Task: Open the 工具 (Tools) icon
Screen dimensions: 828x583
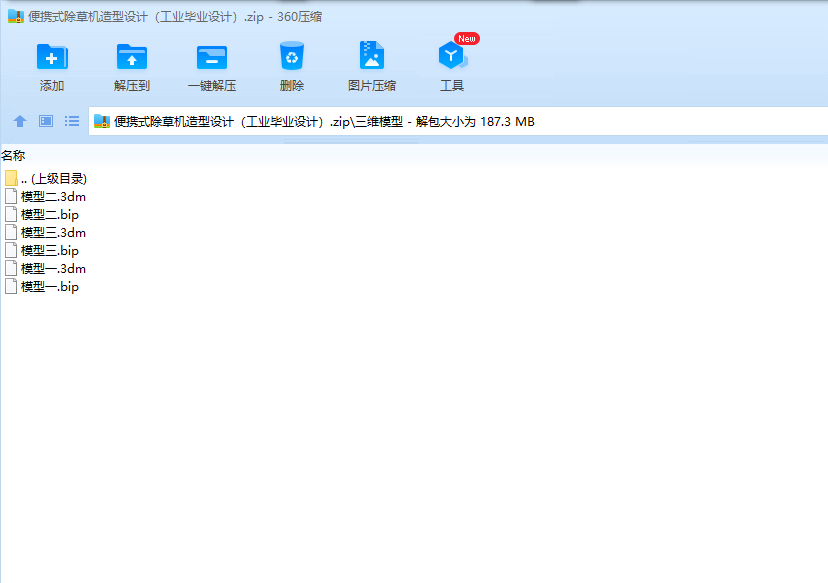Action: (x=452, y=56)
